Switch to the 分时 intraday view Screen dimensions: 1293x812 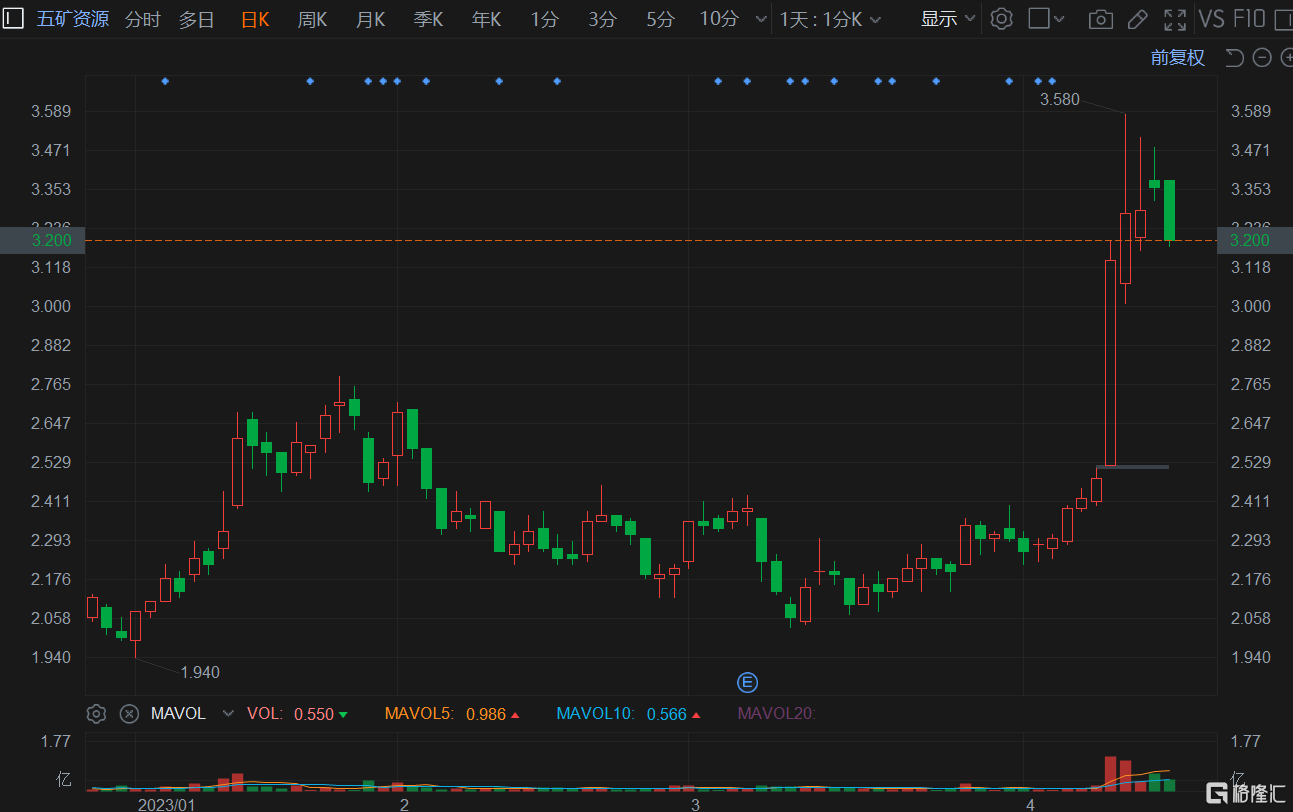(142, 18)
